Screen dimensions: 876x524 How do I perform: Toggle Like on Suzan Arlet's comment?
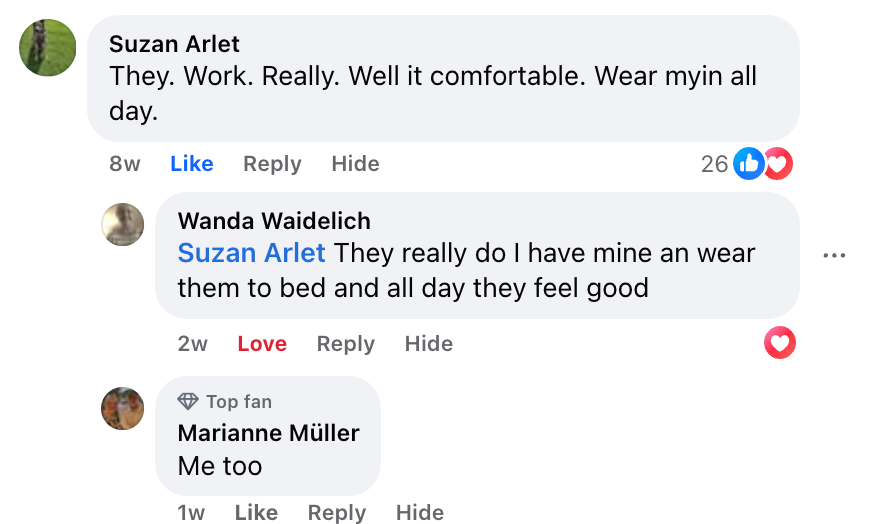pos(191,164)
